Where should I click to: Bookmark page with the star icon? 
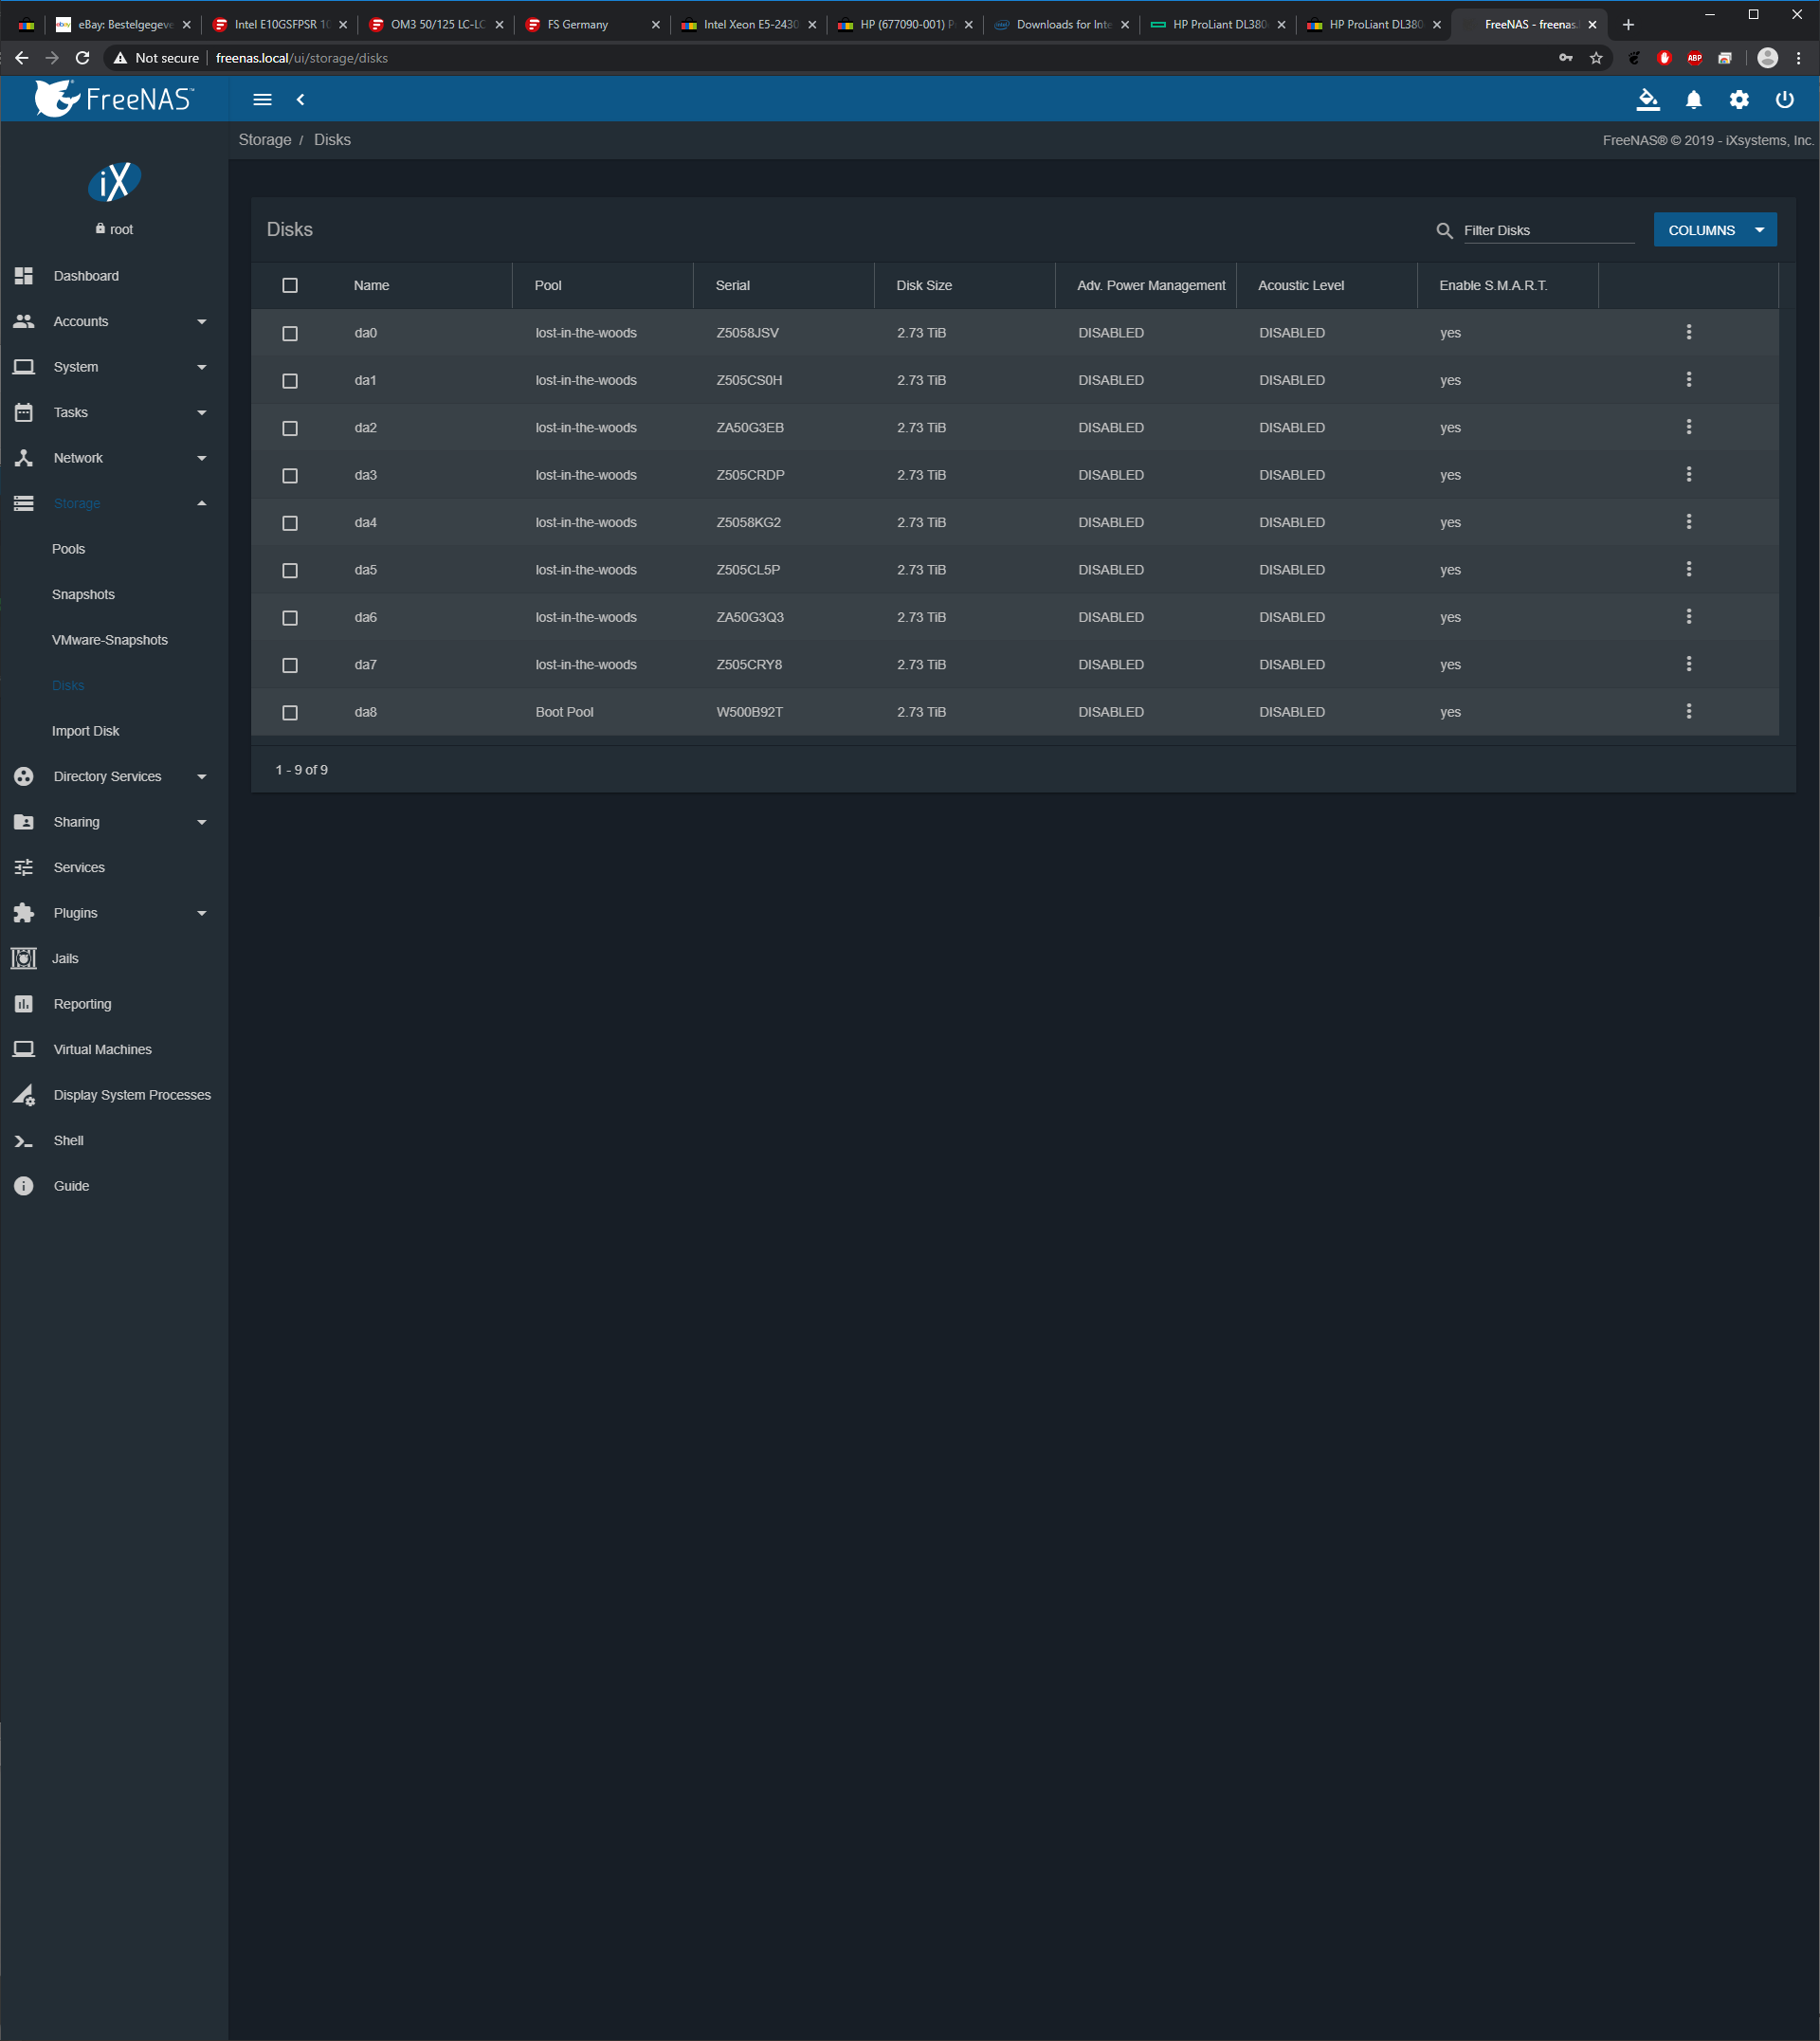(x=1596, y=58)
